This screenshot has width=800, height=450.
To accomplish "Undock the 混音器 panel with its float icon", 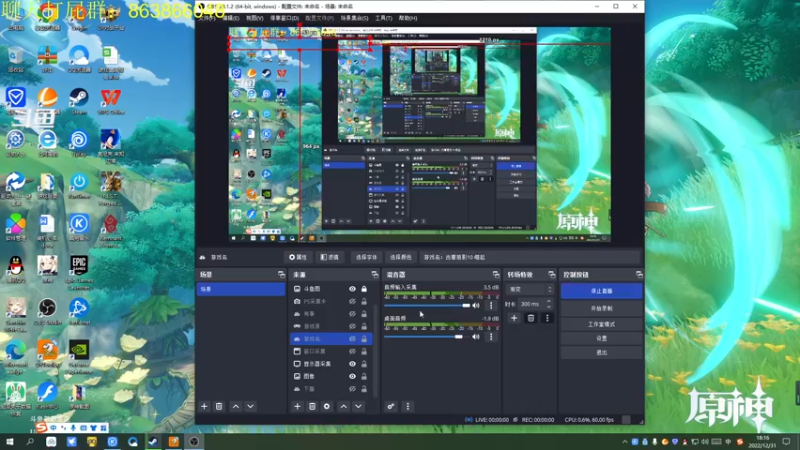I will click(x=495, y=274).
